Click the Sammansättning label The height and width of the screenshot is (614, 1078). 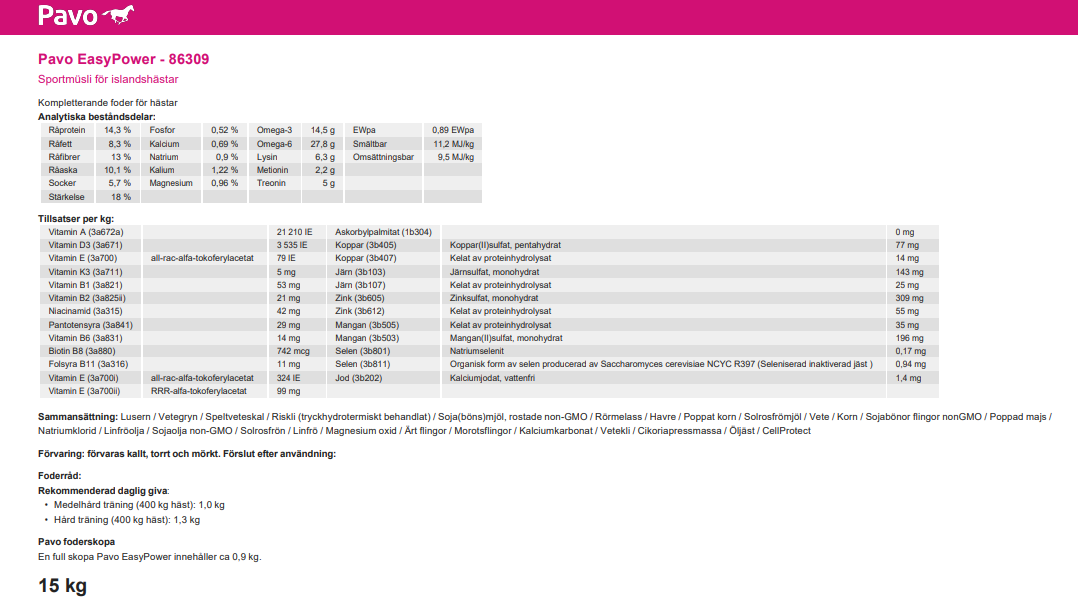pos(77,416)
